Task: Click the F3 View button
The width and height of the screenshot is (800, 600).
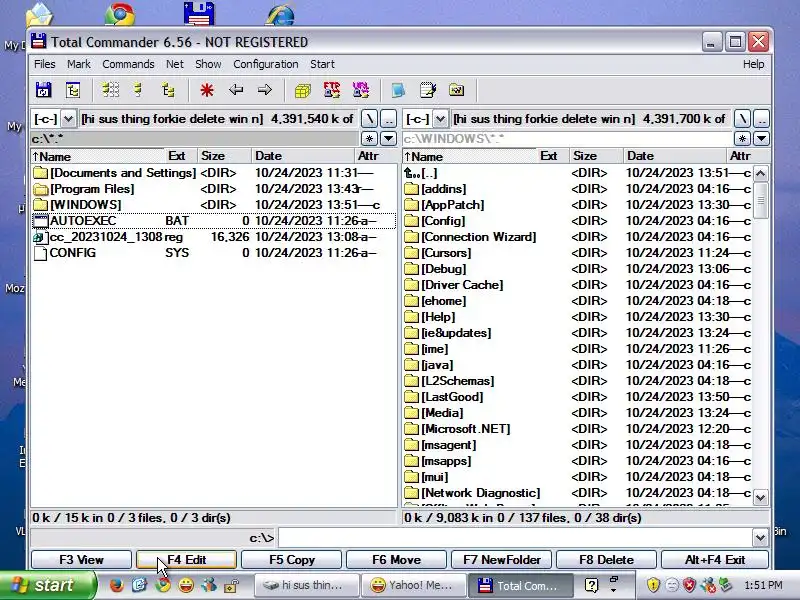Action: (81, 560)
